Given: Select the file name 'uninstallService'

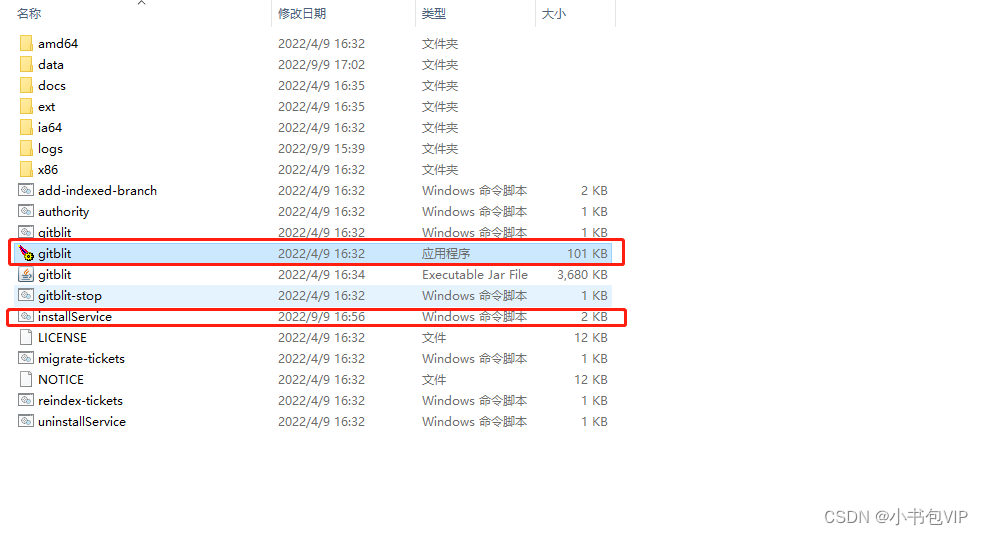Looking at the screenshot, I should tap(81, 421).
